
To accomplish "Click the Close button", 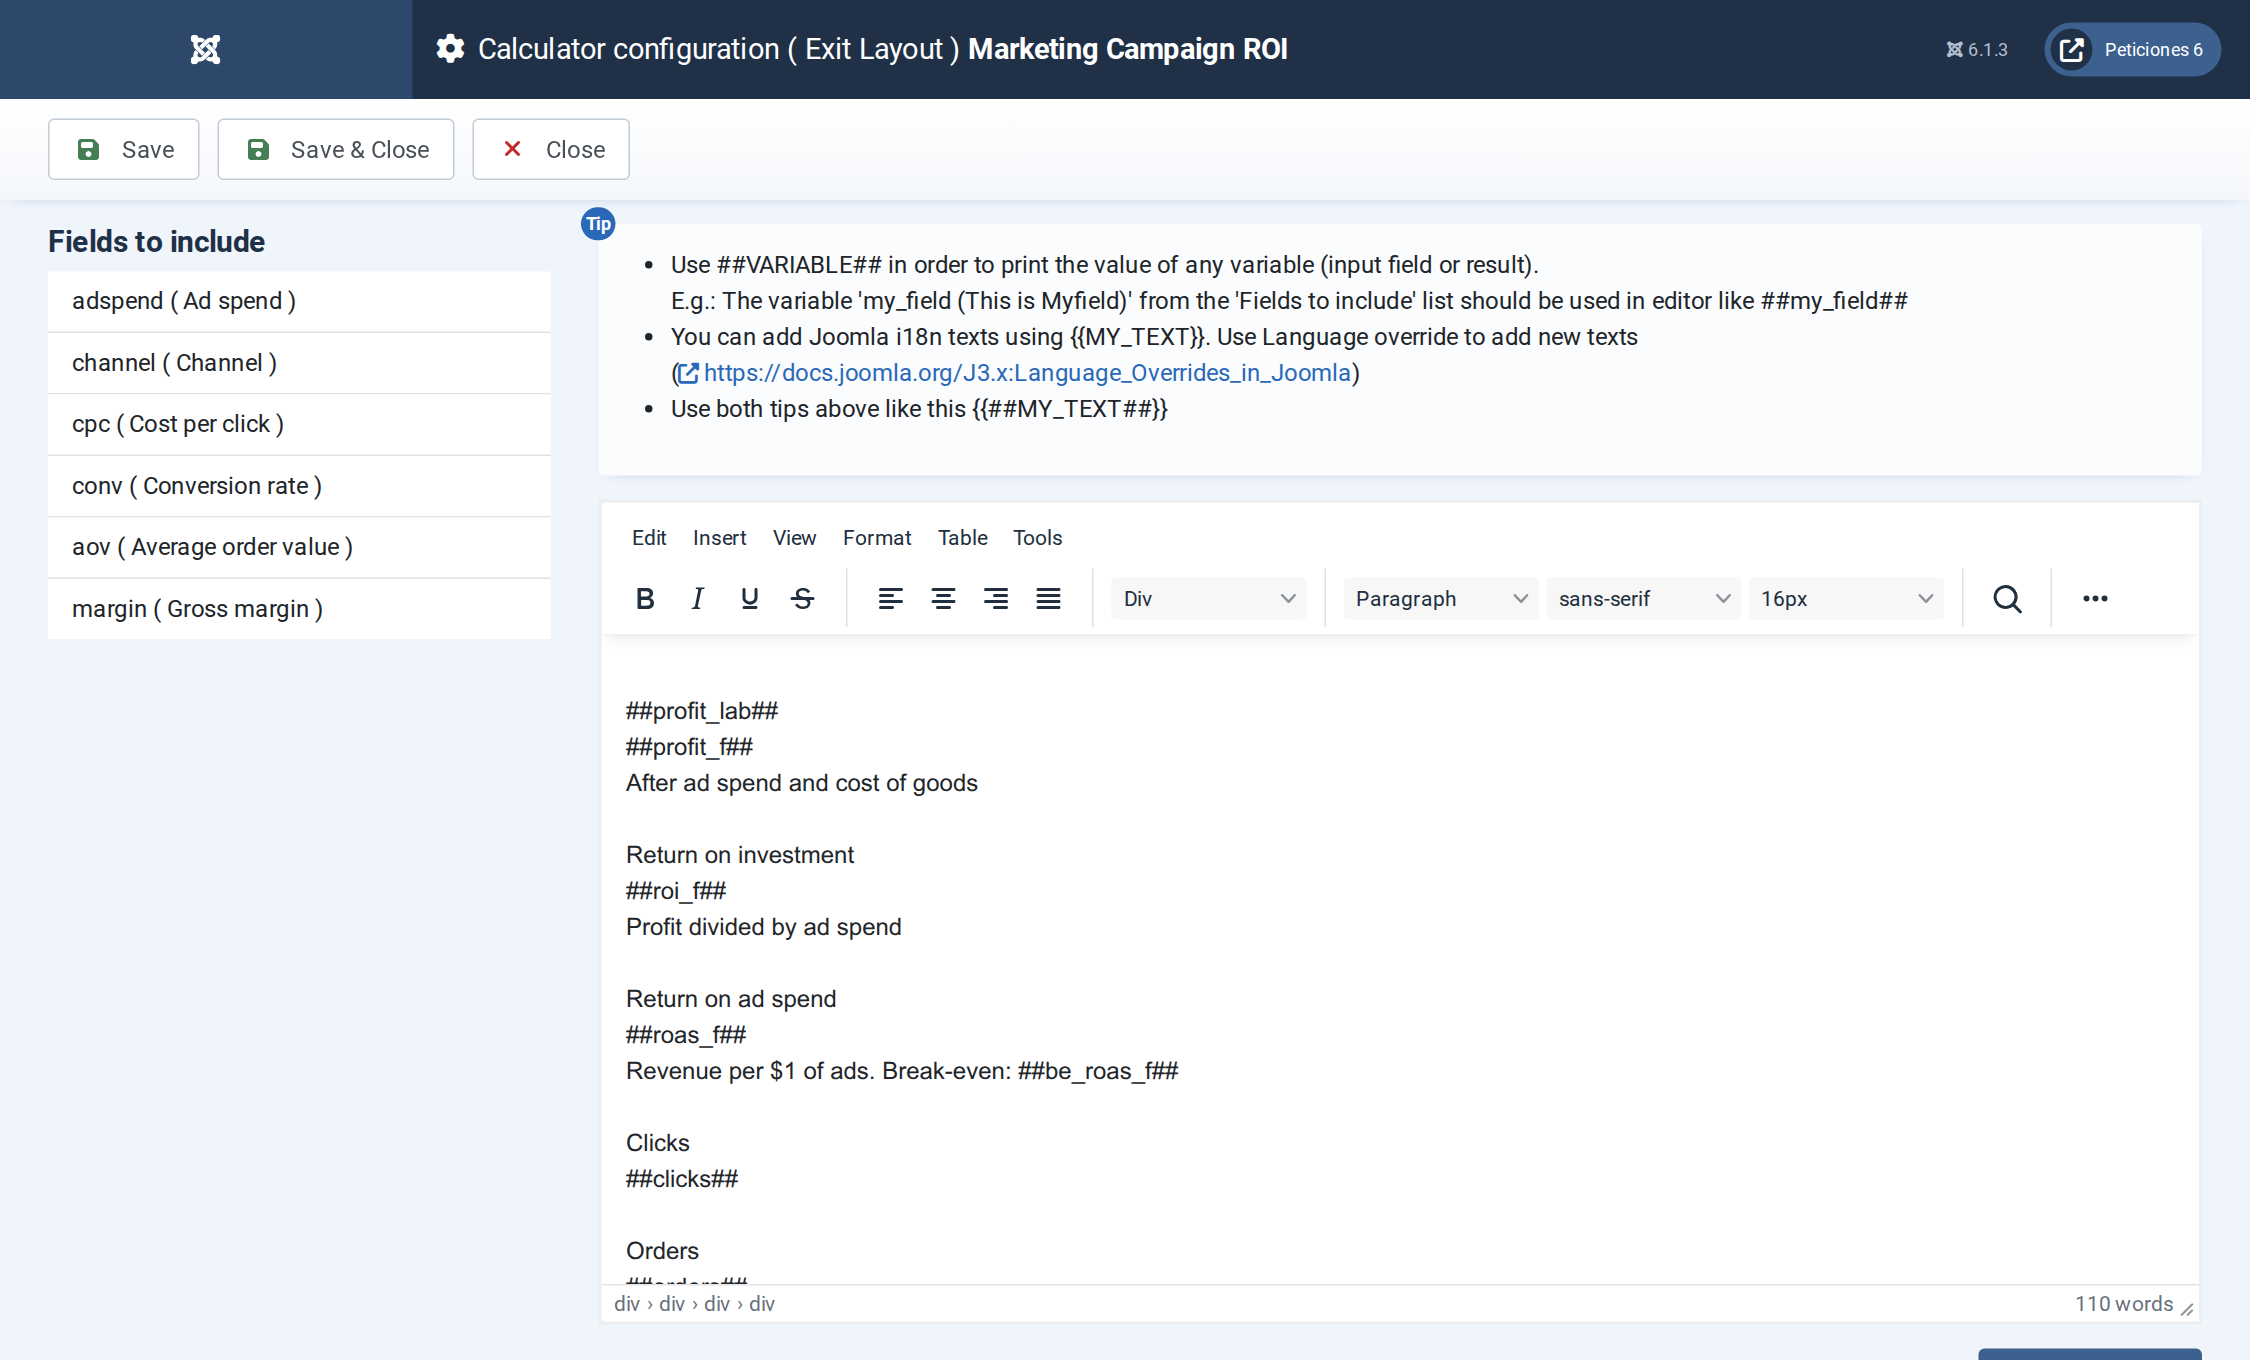I will coord(551,149).
